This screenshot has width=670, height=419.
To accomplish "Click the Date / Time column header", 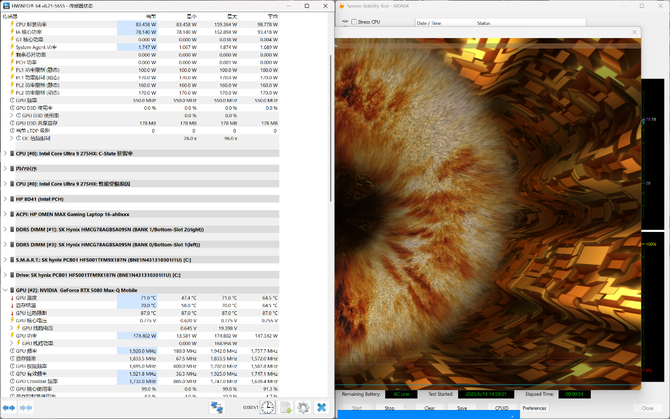I will click(x=429, y=22).
